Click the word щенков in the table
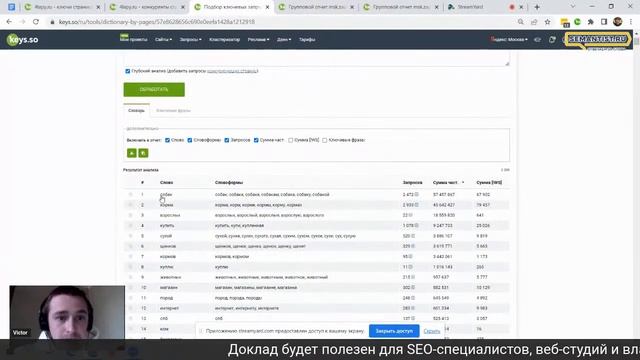640x360 pixels. (168, 246)
